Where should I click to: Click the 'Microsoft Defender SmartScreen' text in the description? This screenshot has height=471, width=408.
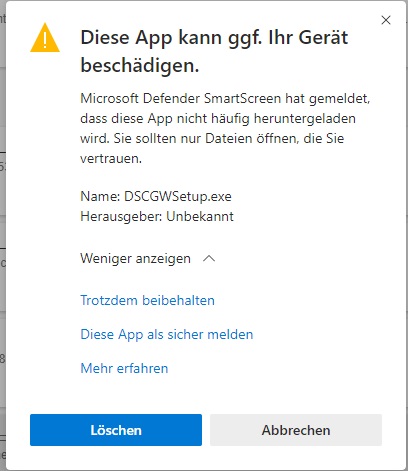181,98
